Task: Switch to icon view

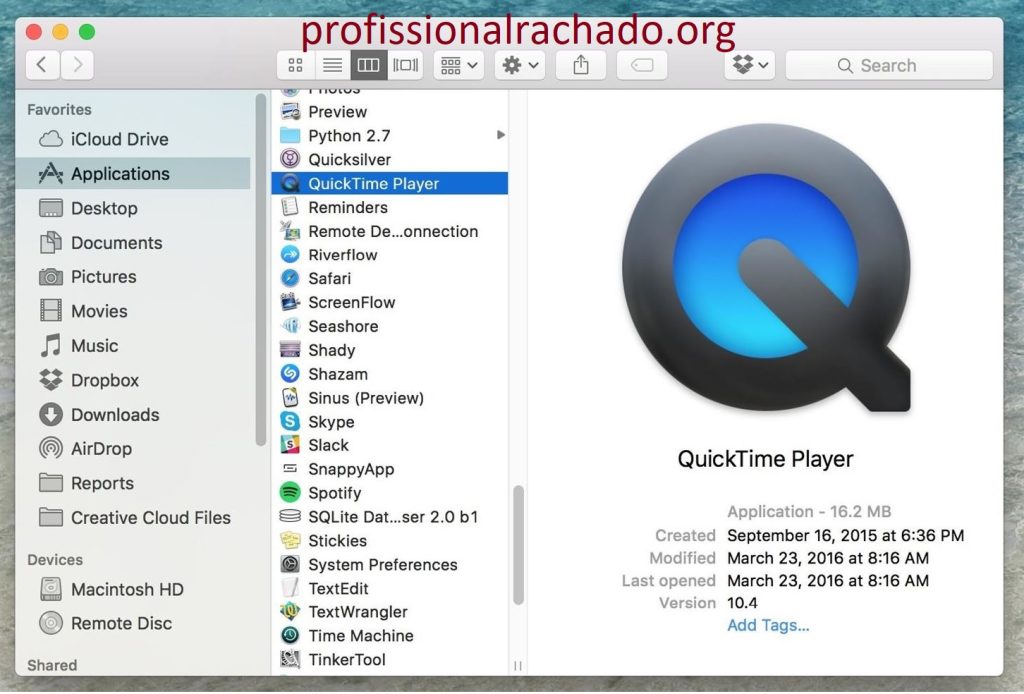Action: [295, 65]
